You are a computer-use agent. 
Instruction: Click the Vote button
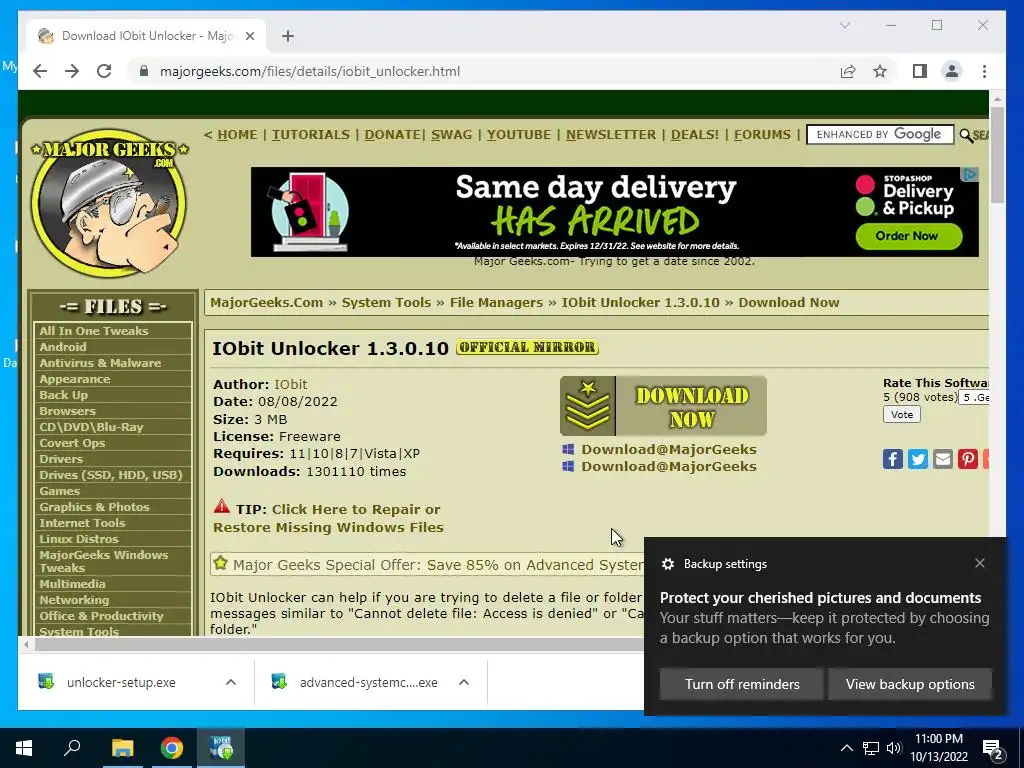pyautogui.click(x=902, y=414)
